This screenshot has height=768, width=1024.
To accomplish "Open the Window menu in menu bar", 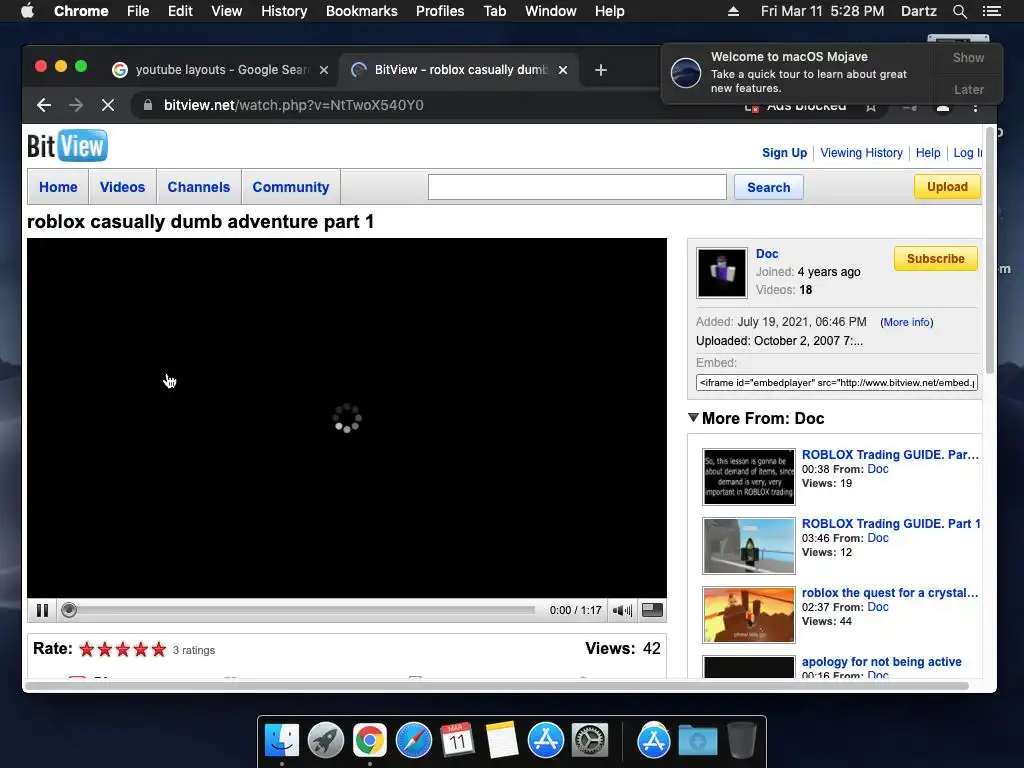I will tap(550, 11).
